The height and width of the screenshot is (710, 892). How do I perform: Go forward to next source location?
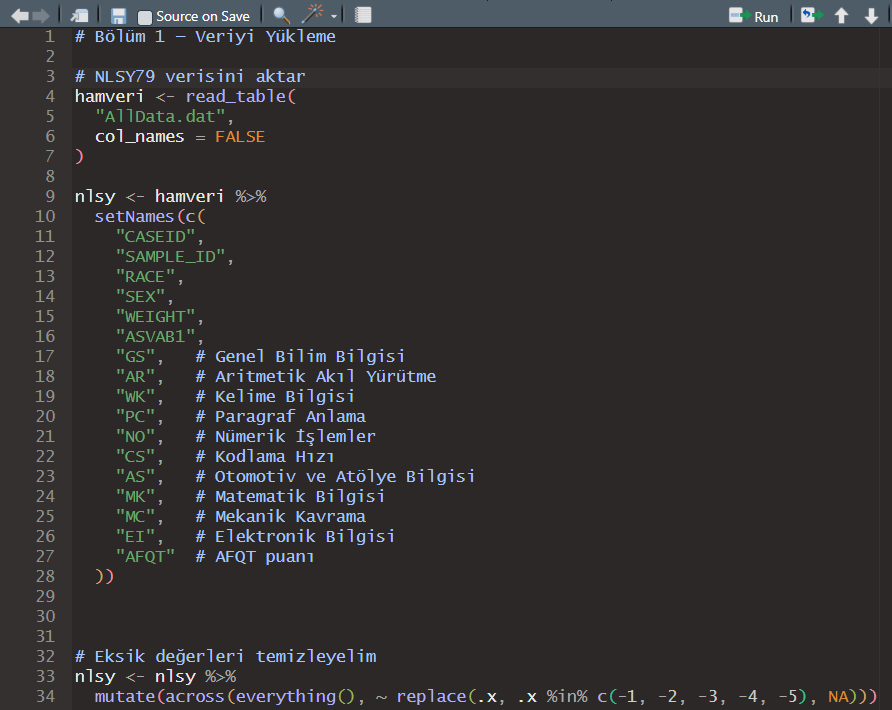(x=42, y=16)
